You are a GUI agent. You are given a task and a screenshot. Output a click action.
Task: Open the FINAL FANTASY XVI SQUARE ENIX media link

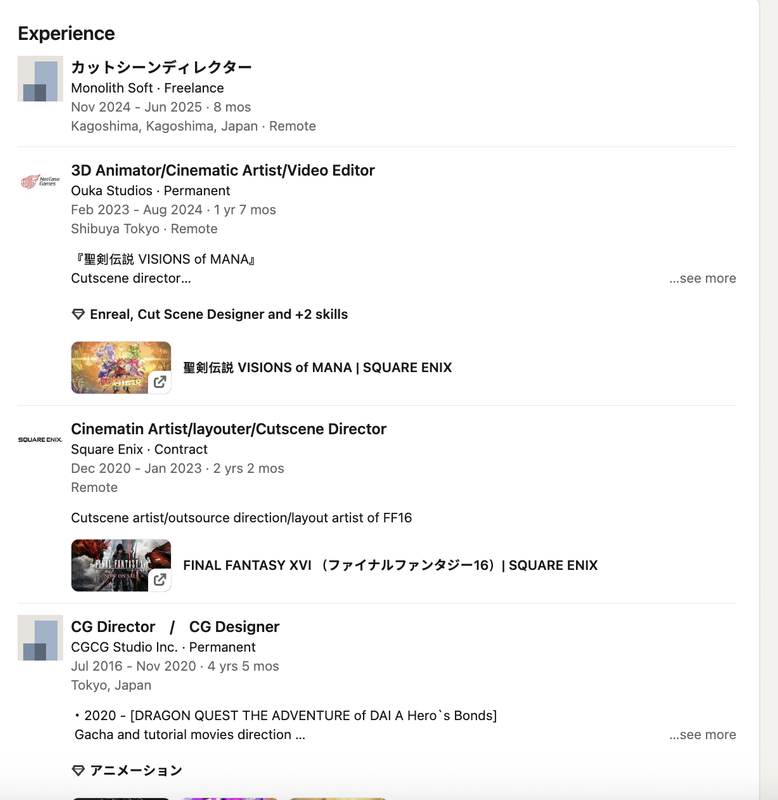point(390,565)
